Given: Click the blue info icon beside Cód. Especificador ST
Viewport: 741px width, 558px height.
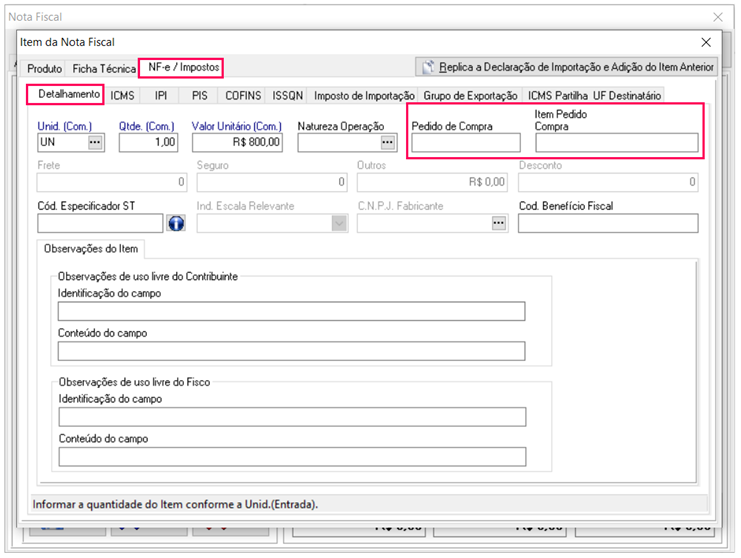Looking at the screenshot, I should (176, 223).
